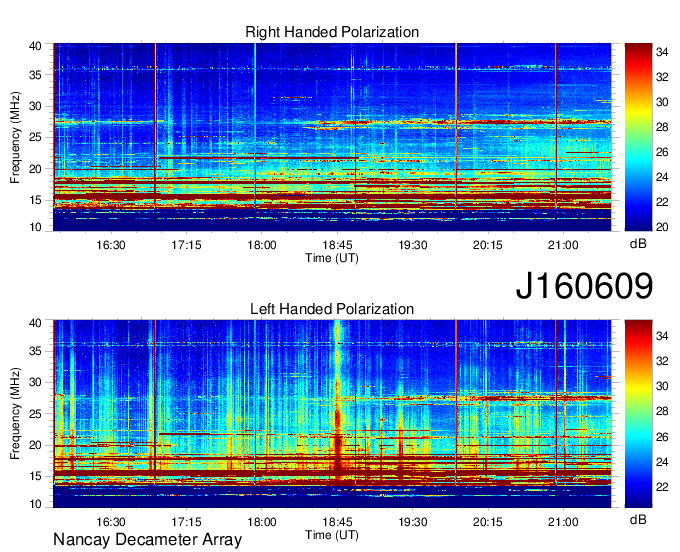Image resolution: width=680 pixels, height=552 pixels.
Task: Click the Right Handed spectrogram image
Action: (x=332, y=137)
